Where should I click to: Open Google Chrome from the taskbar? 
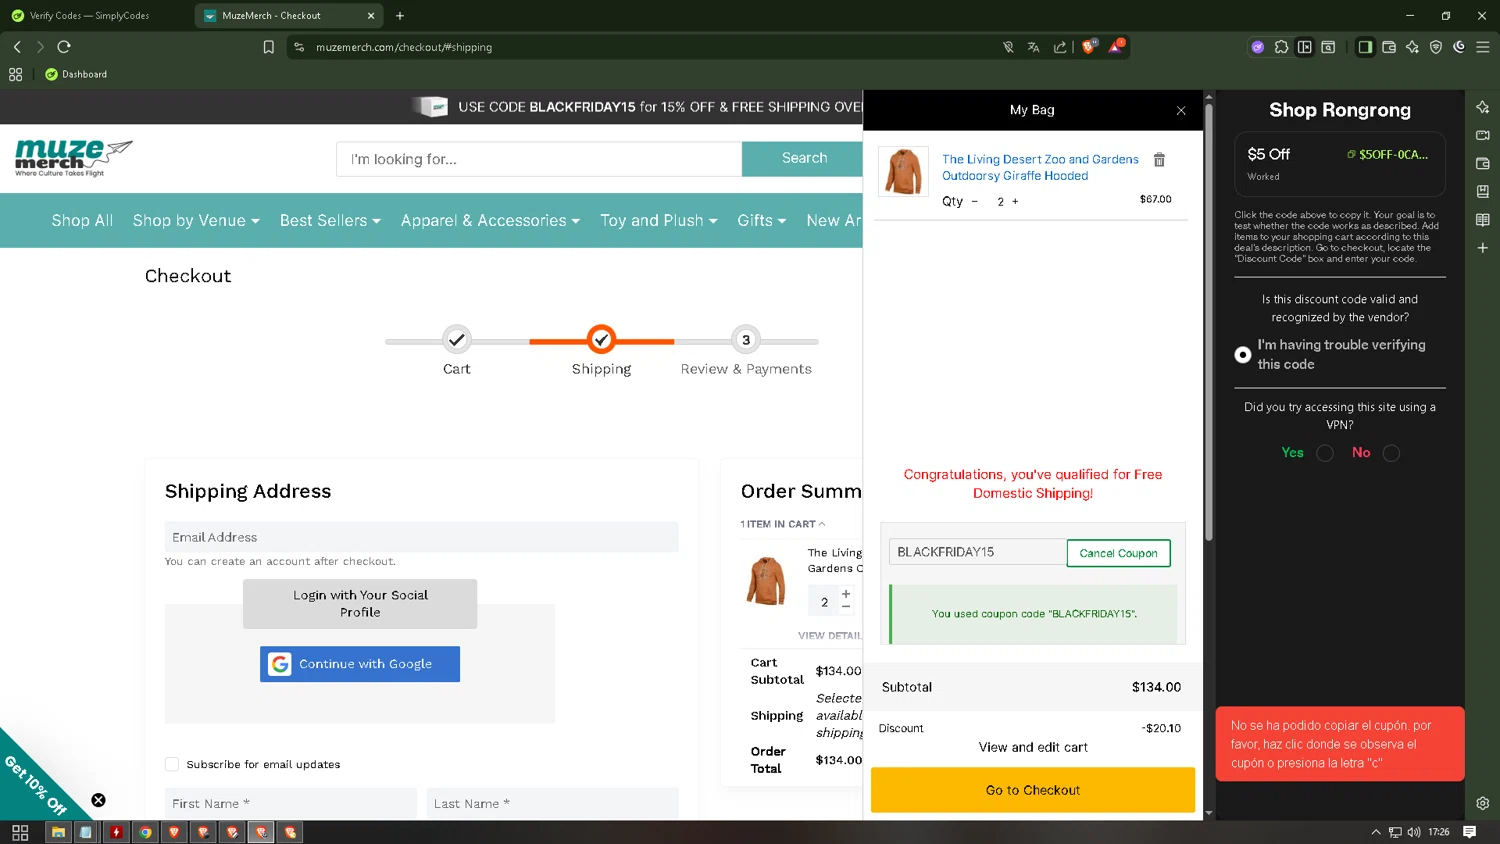click(145, 832)
